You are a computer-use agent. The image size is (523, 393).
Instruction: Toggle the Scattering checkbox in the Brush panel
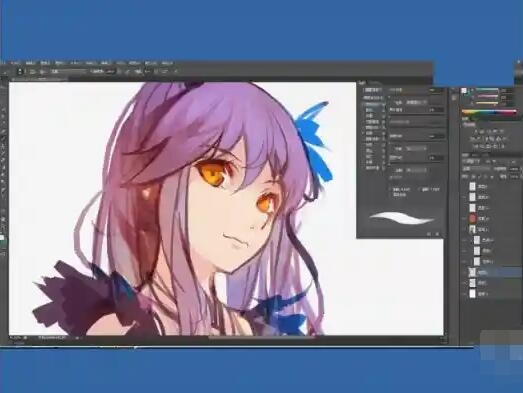(363, 110)
